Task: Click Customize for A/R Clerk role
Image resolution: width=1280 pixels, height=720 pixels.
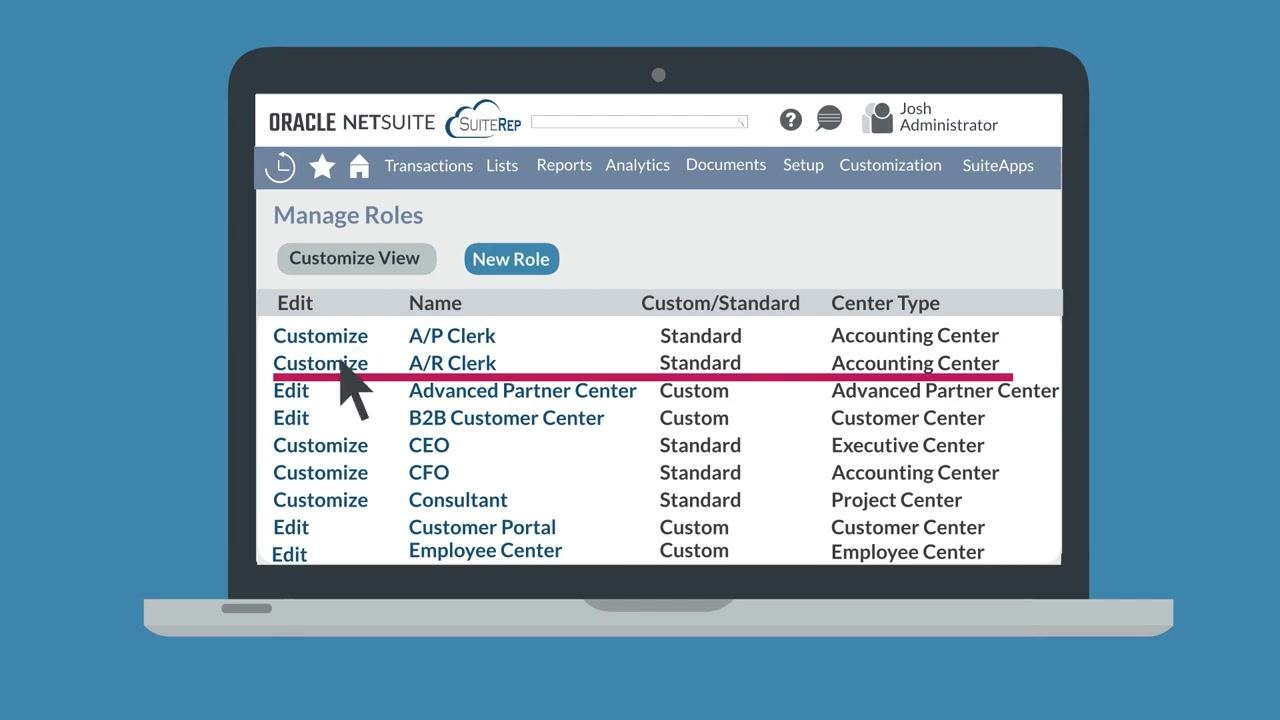Action: pyautogui.click(x=320, y=363)
